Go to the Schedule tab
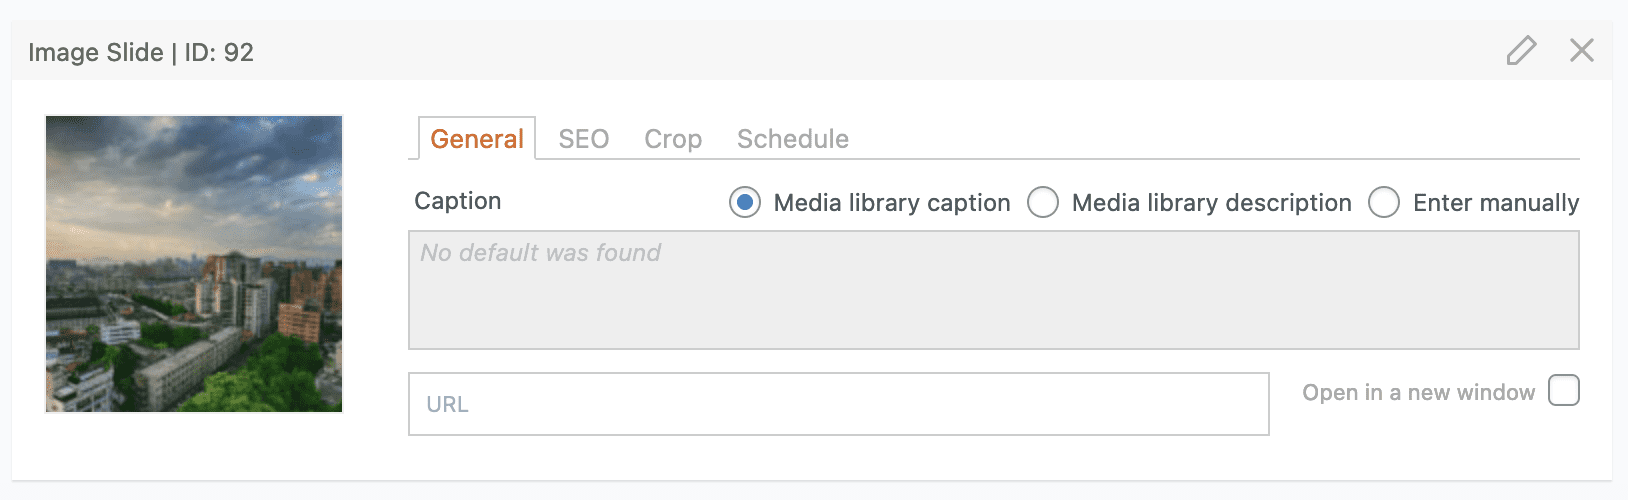Viewport: 1628px width, 500px height. (x=792, y=139)
